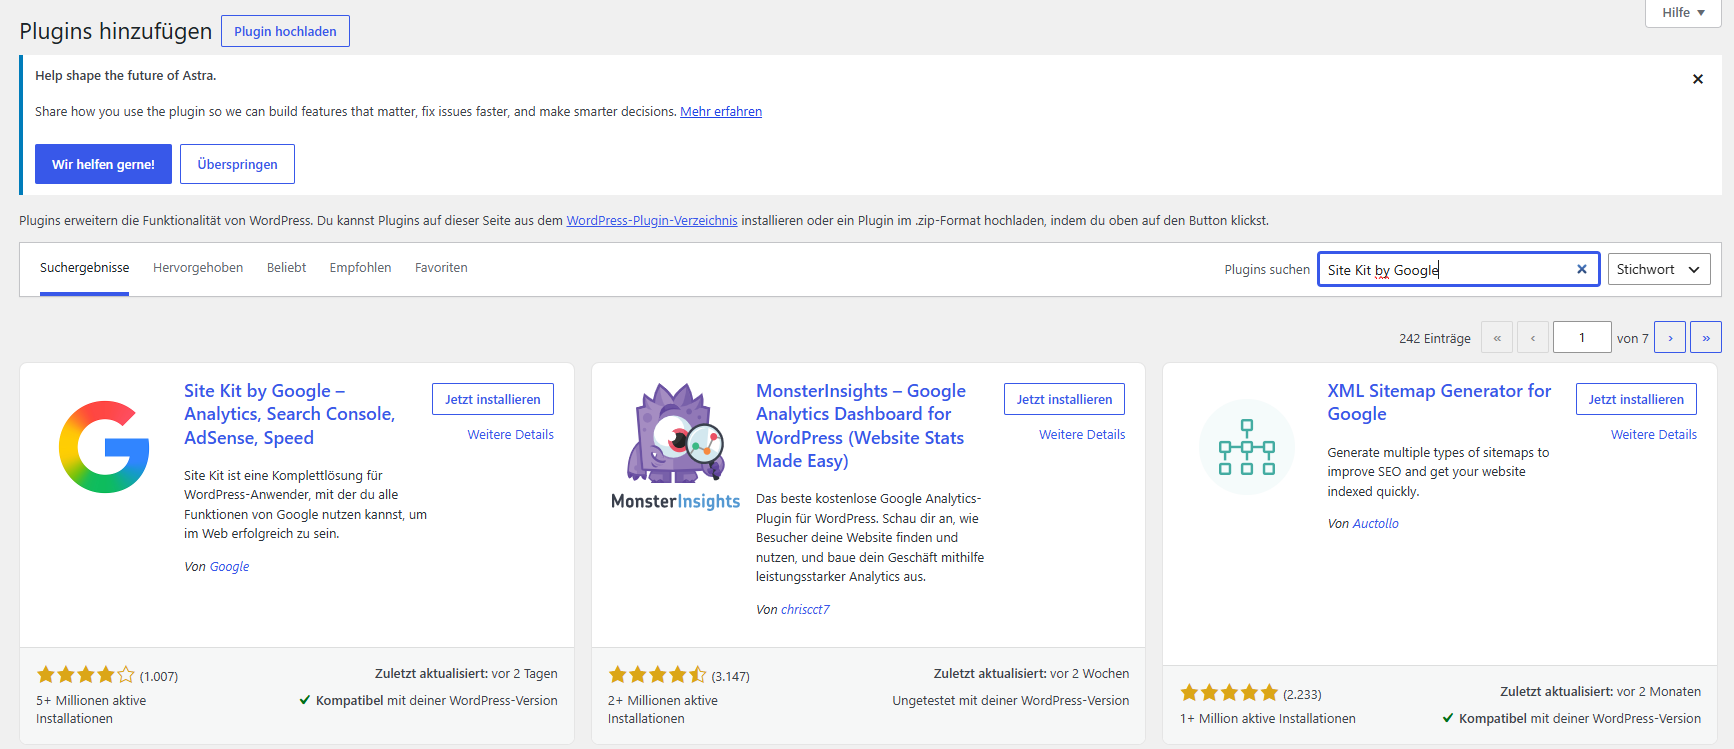
Task: Click Help shape the future of Astra text
Action: coord(125,76)
